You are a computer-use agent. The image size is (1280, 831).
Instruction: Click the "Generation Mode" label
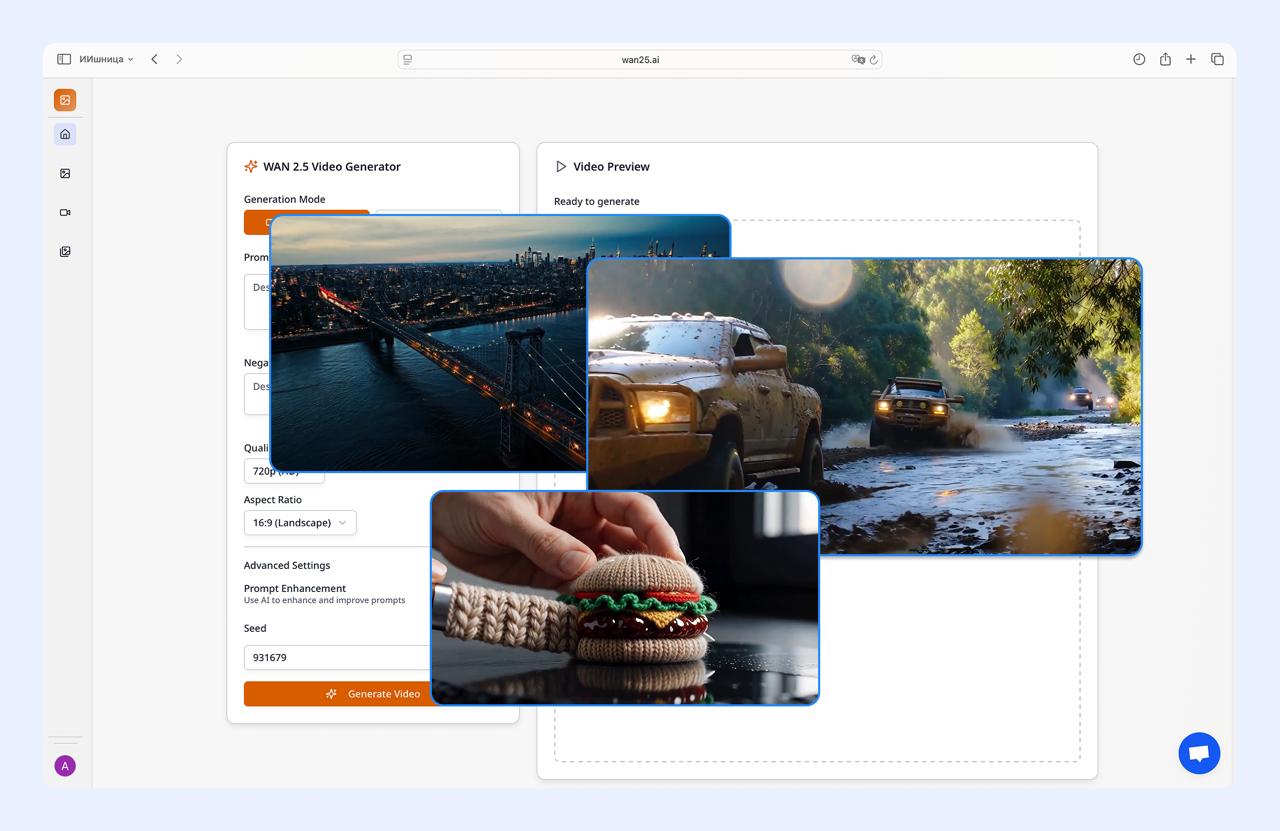285,199
